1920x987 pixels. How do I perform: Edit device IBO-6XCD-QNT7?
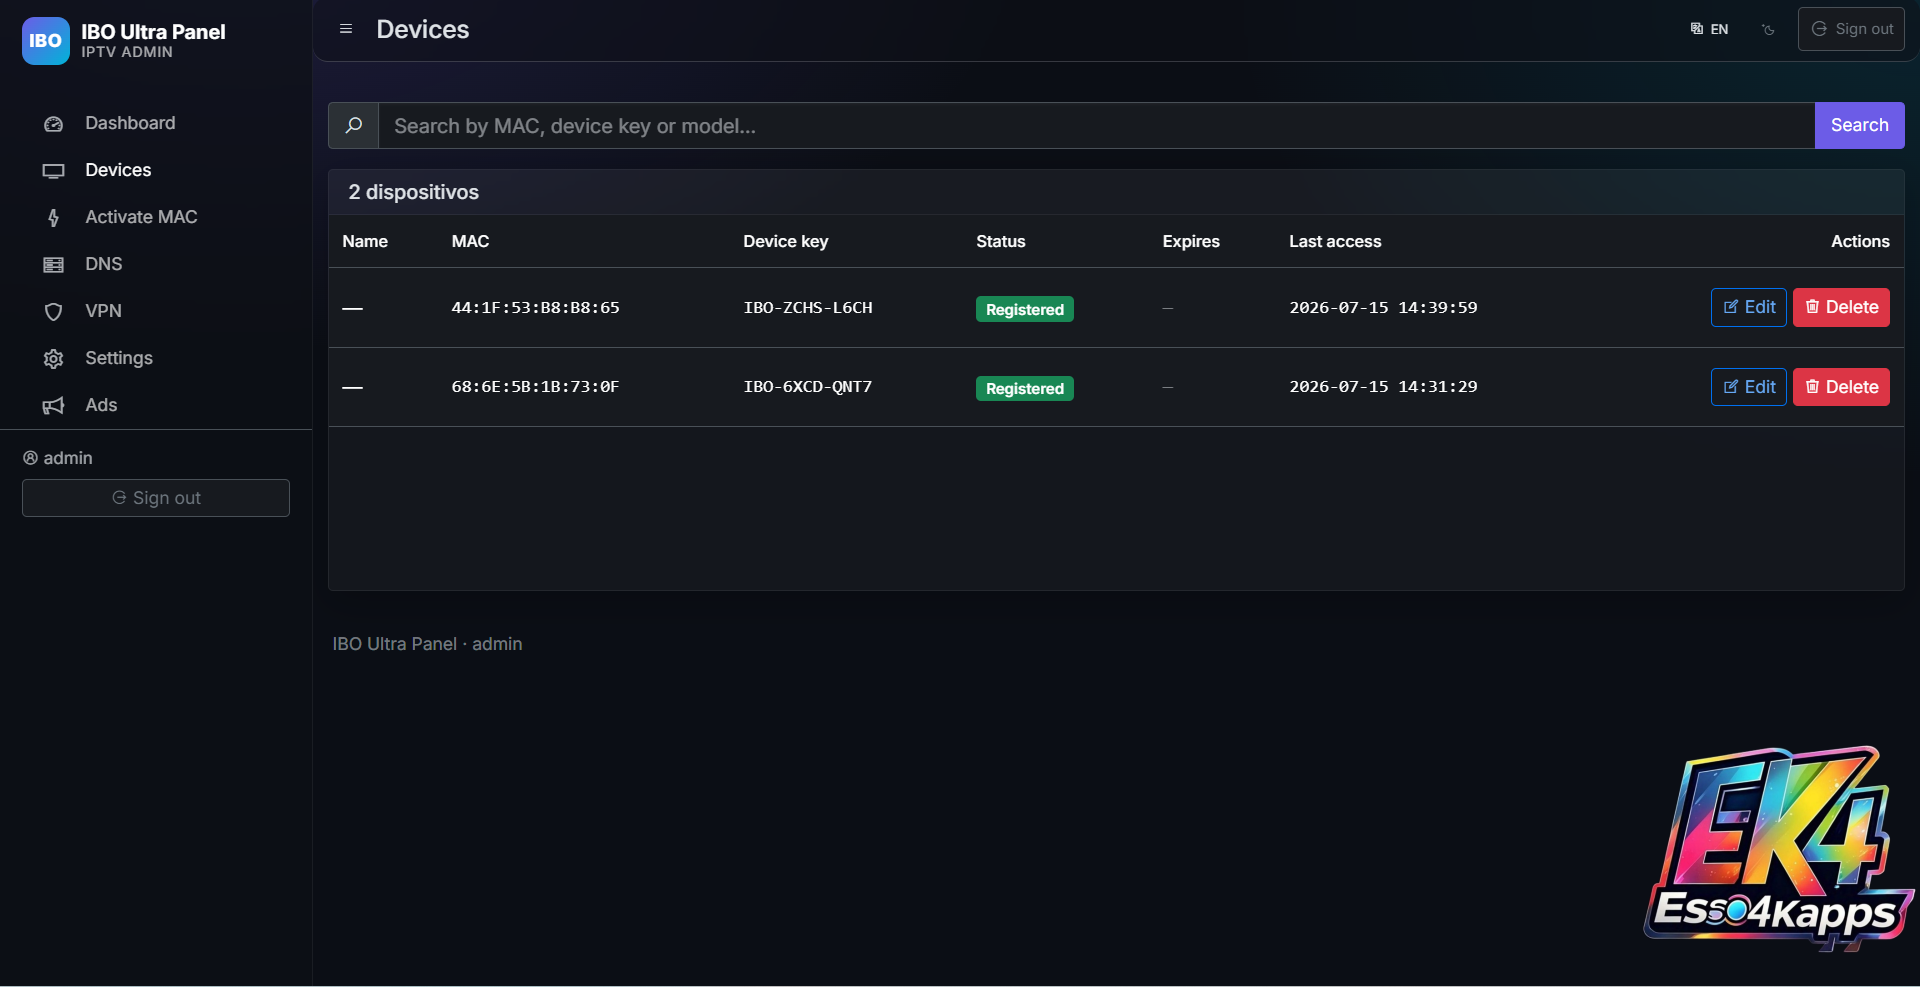[1748, 387]
